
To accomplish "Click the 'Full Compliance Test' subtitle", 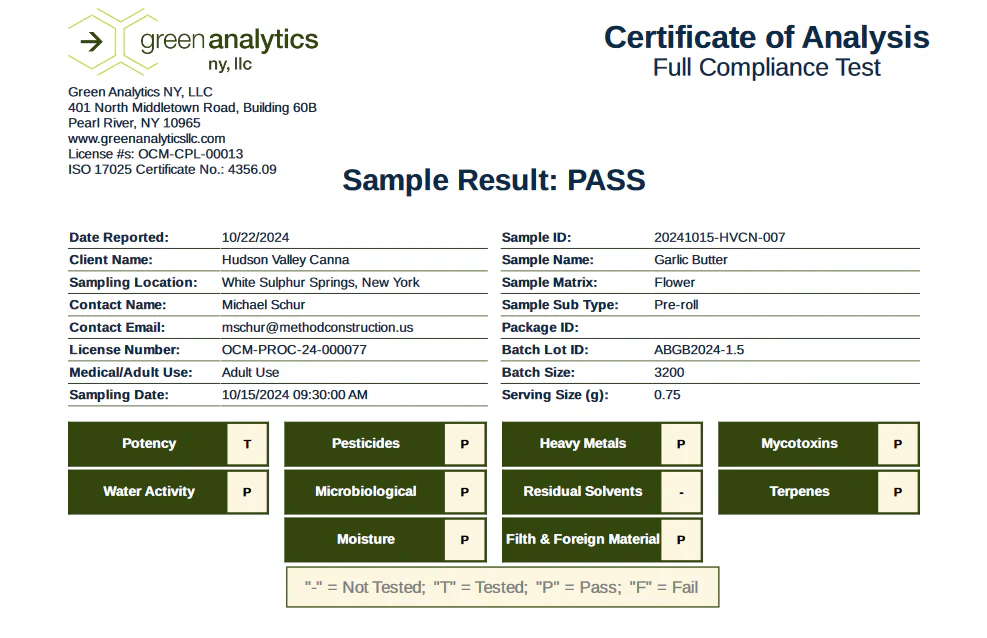I will (767, 67).
